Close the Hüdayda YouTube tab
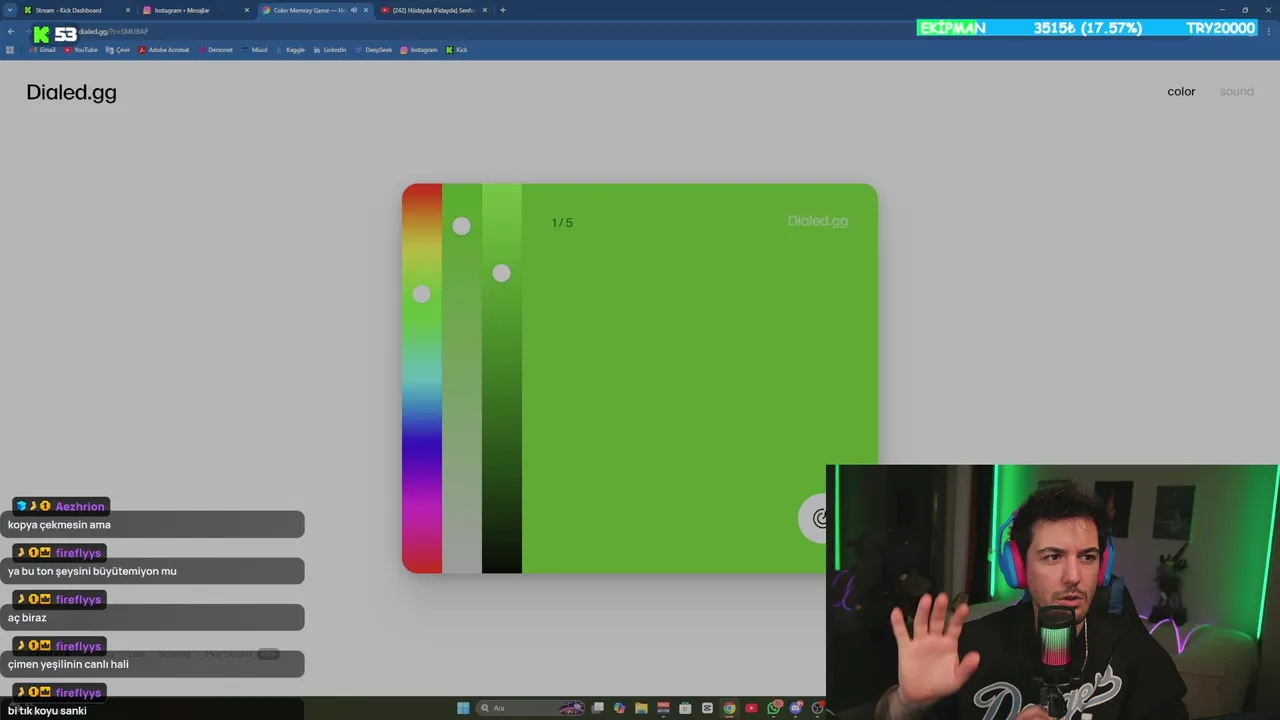This screenshot has height=720, width=1280. 485,10
